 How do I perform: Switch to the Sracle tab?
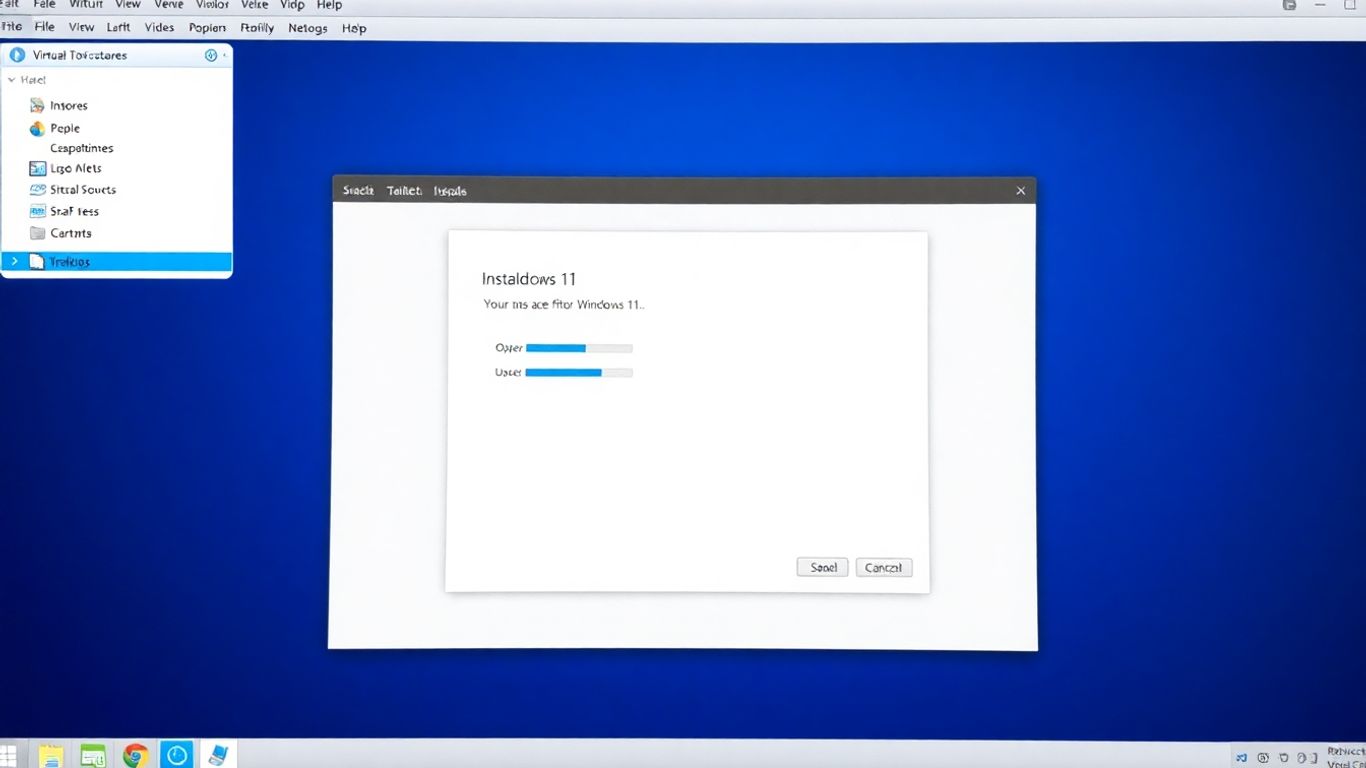(x=358, y=191)
